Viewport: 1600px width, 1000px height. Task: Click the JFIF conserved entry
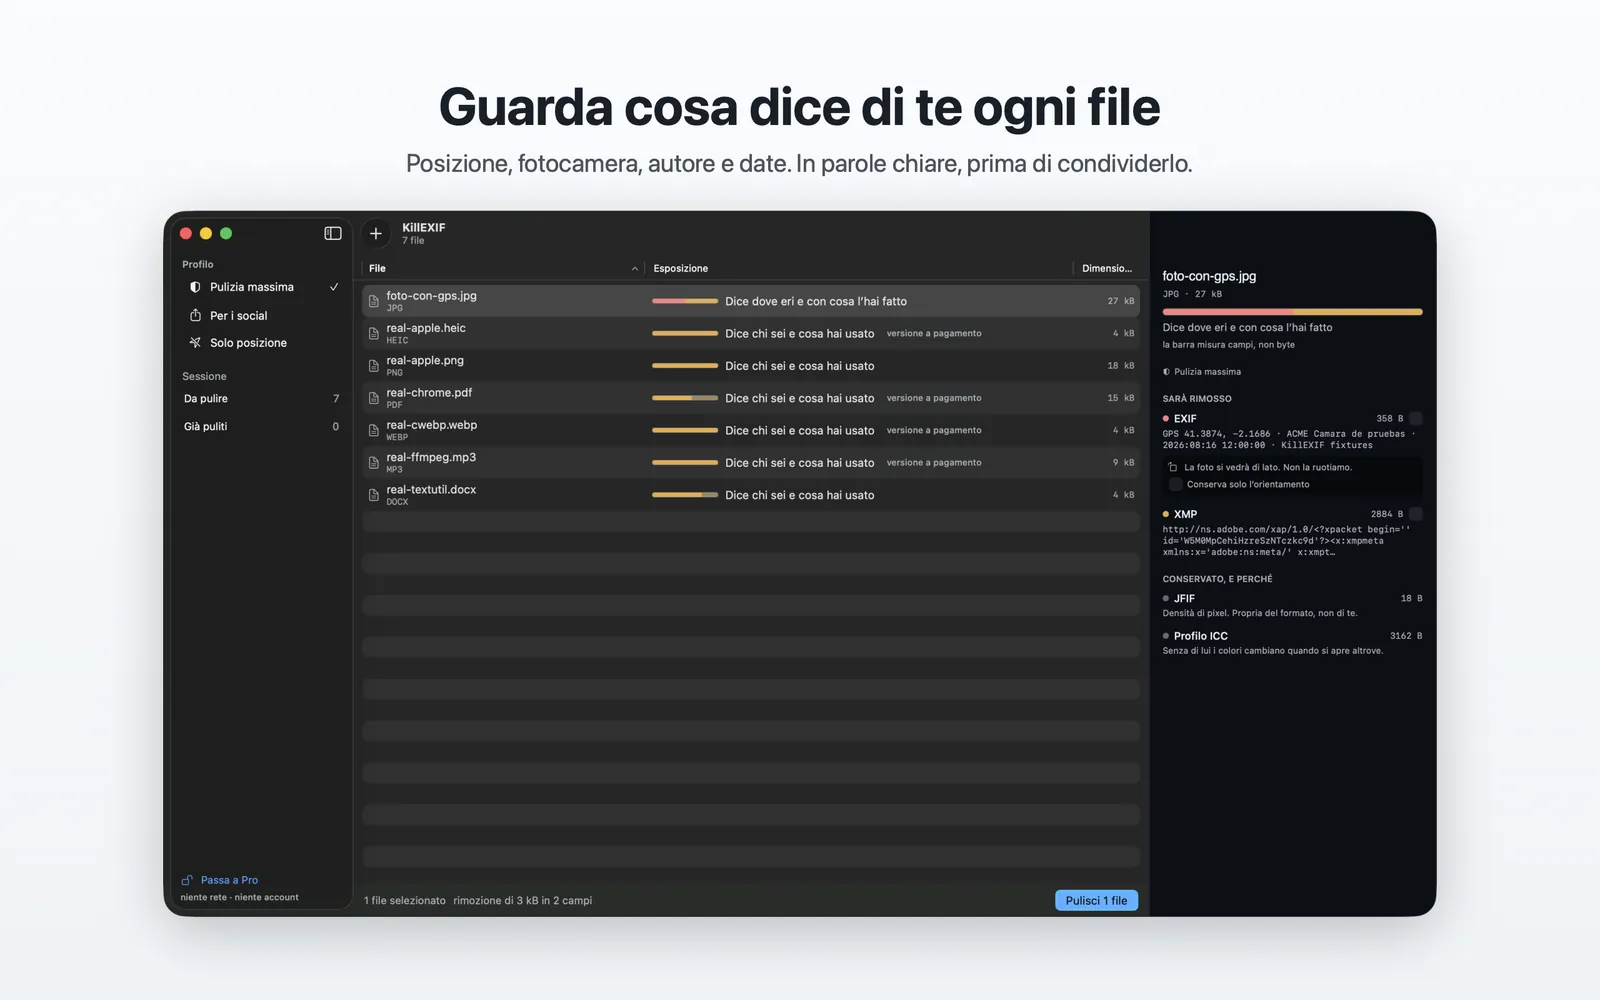tap(1292, 605)
